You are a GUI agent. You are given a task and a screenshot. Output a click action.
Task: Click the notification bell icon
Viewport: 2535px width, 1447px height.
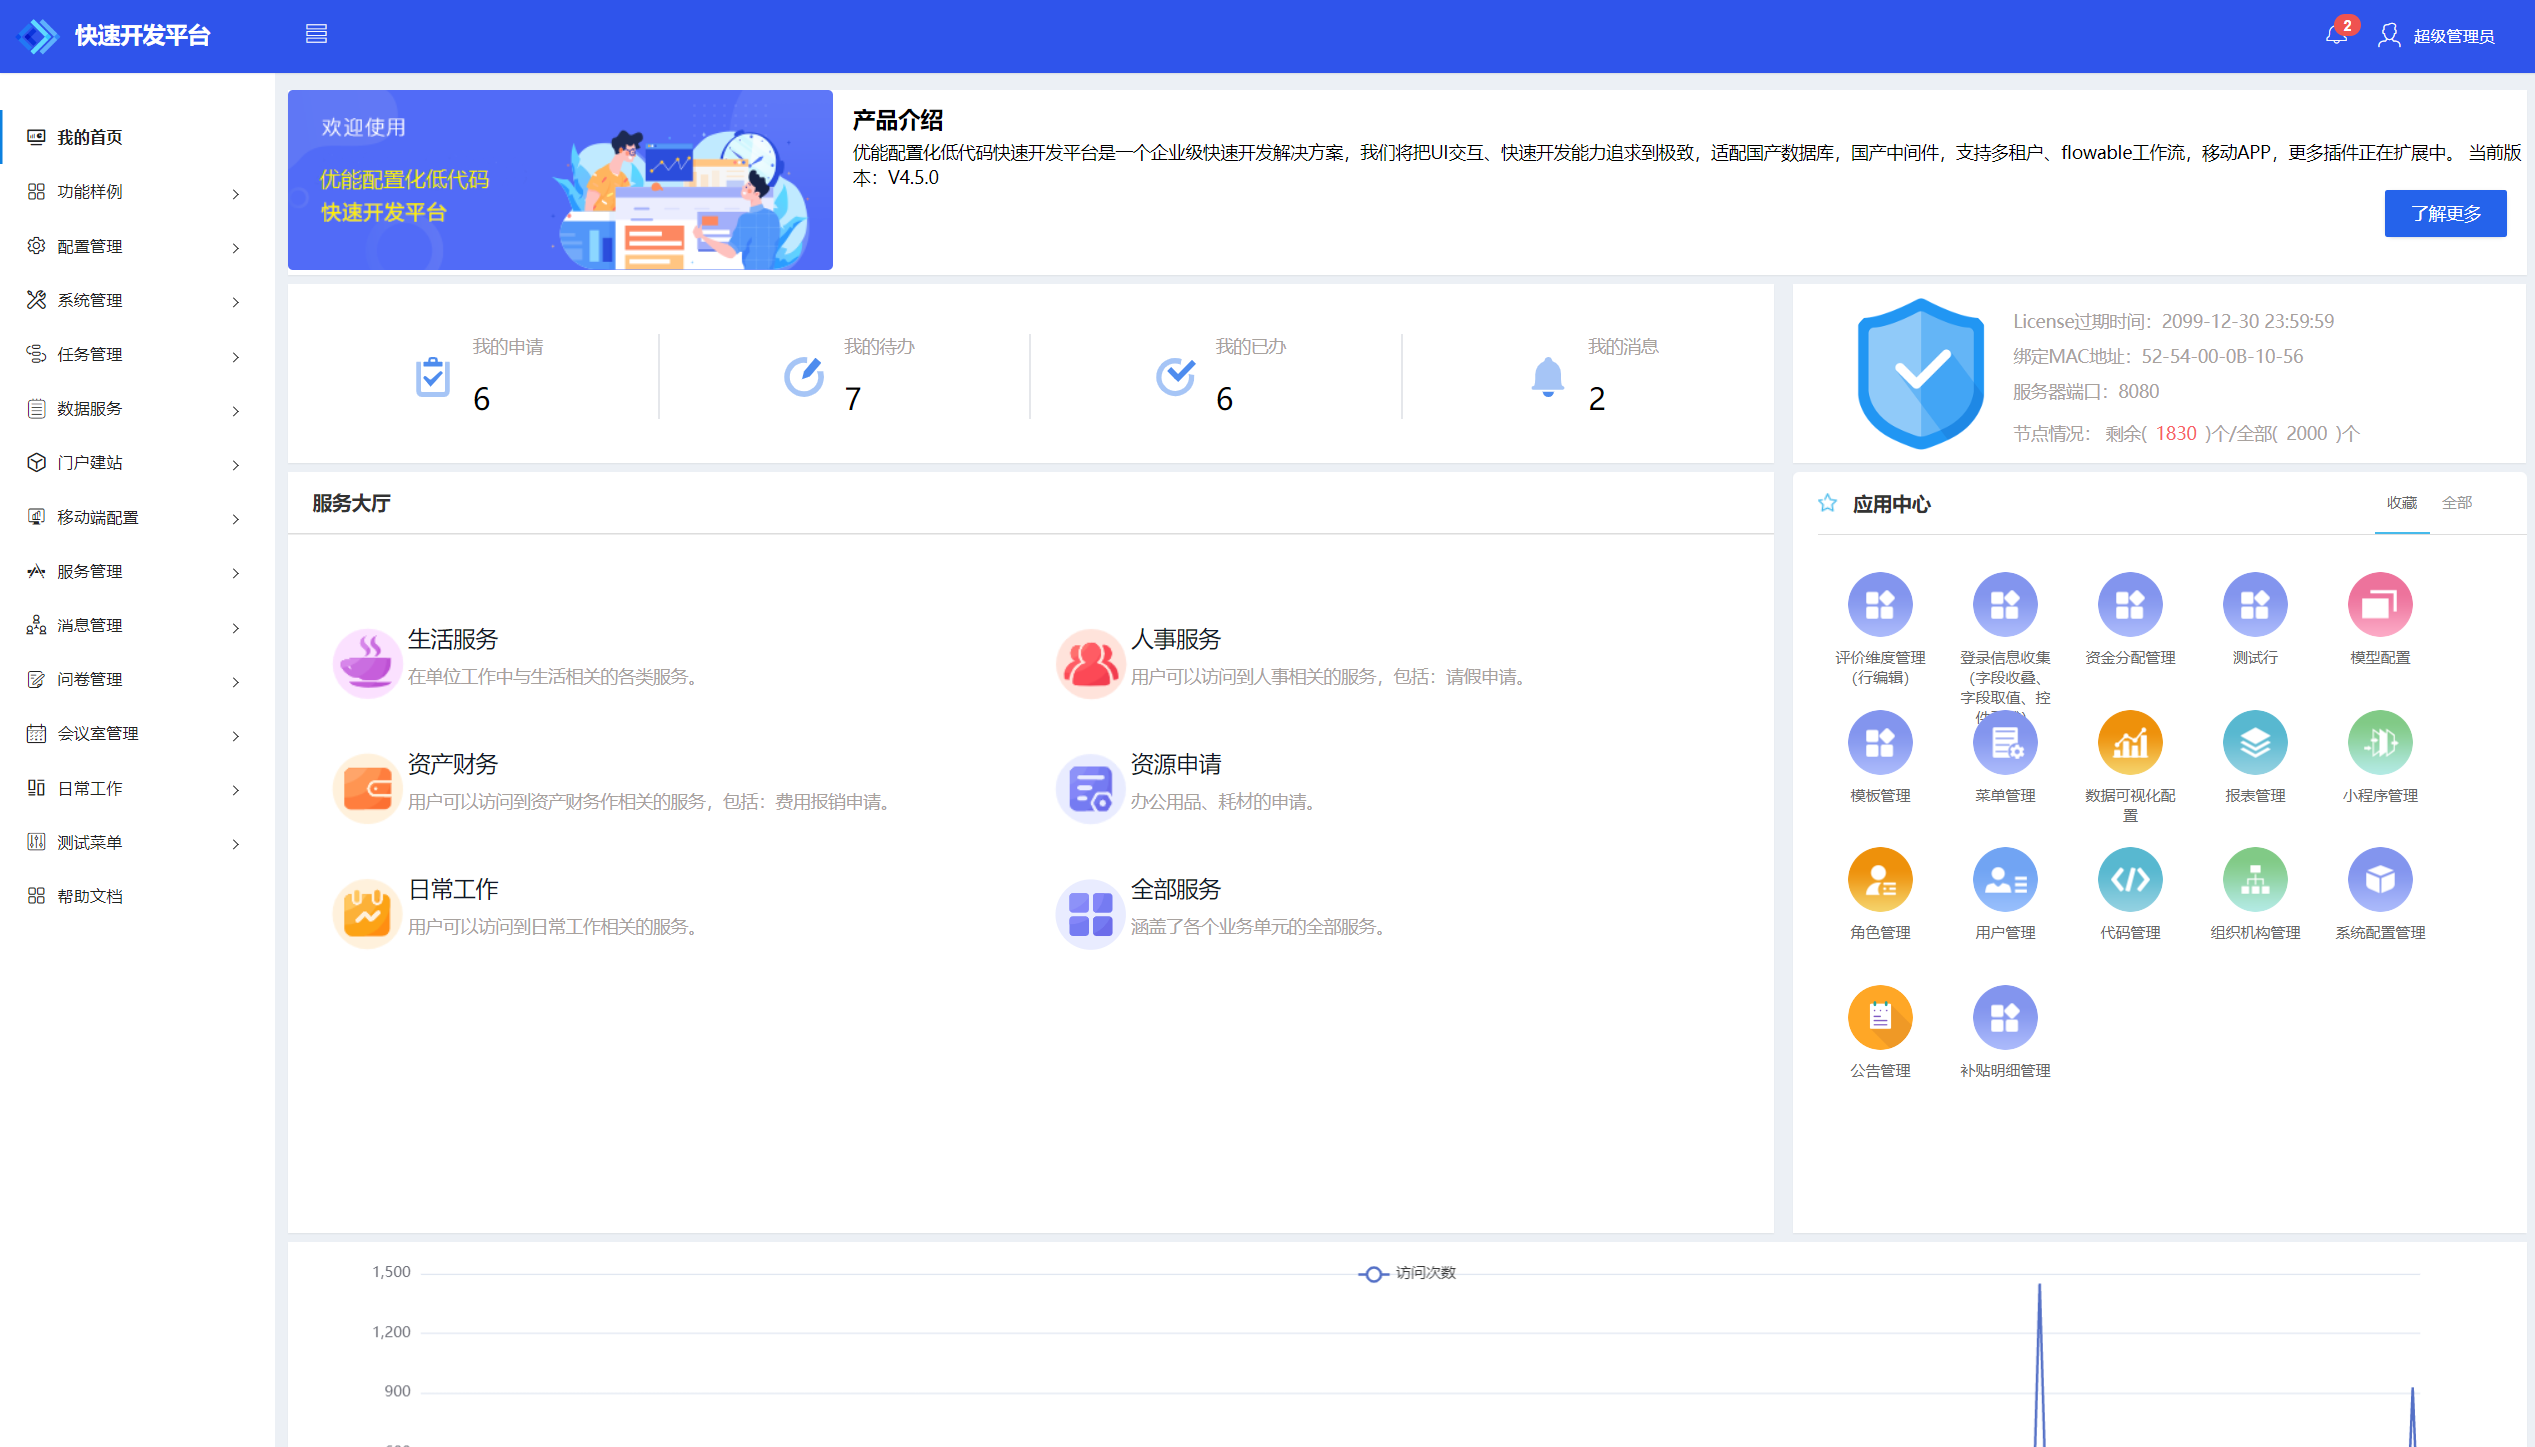click(x=2336, y=36)
